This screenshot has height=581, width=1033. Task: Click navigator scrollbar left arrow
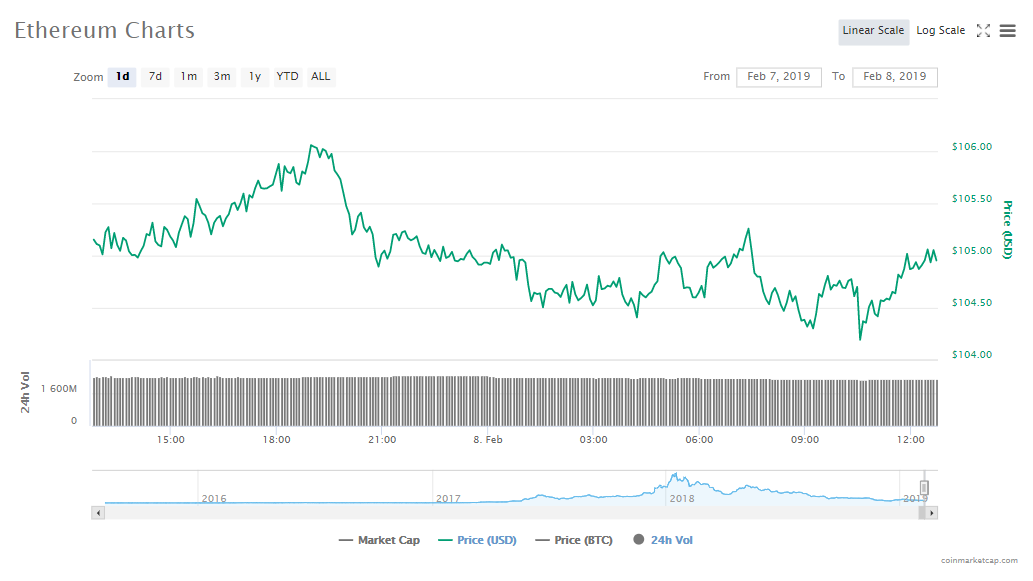[97, 512]
